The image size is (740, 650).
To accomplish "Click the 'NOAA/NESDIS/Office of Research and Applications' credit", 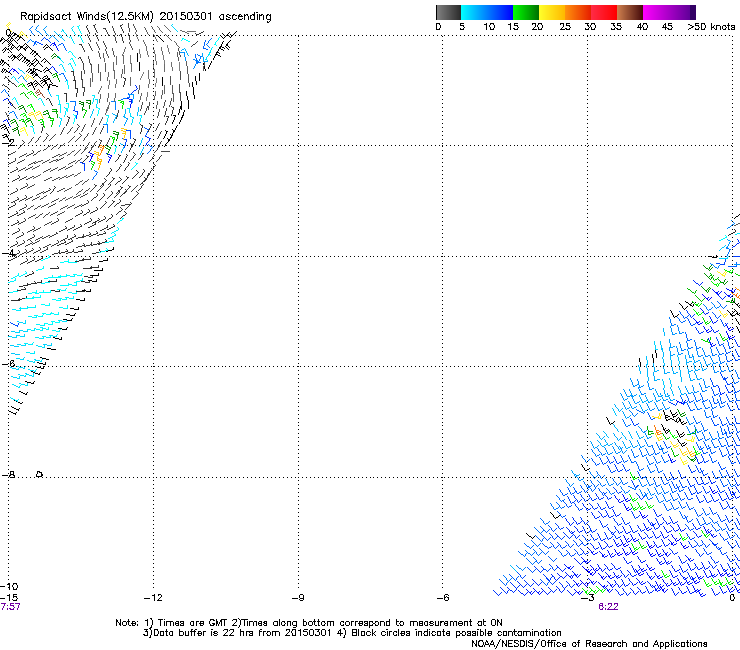I will [589, 644].
